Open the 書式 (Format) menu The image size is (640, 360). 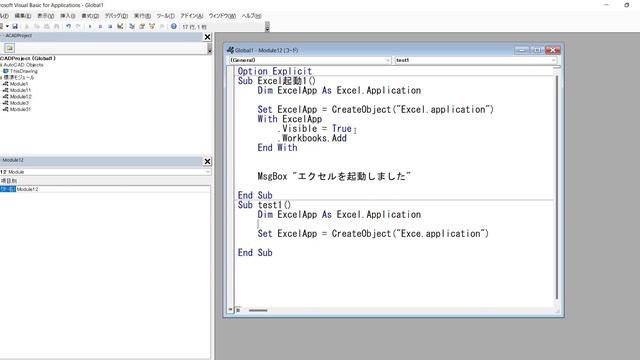point(90,16)
